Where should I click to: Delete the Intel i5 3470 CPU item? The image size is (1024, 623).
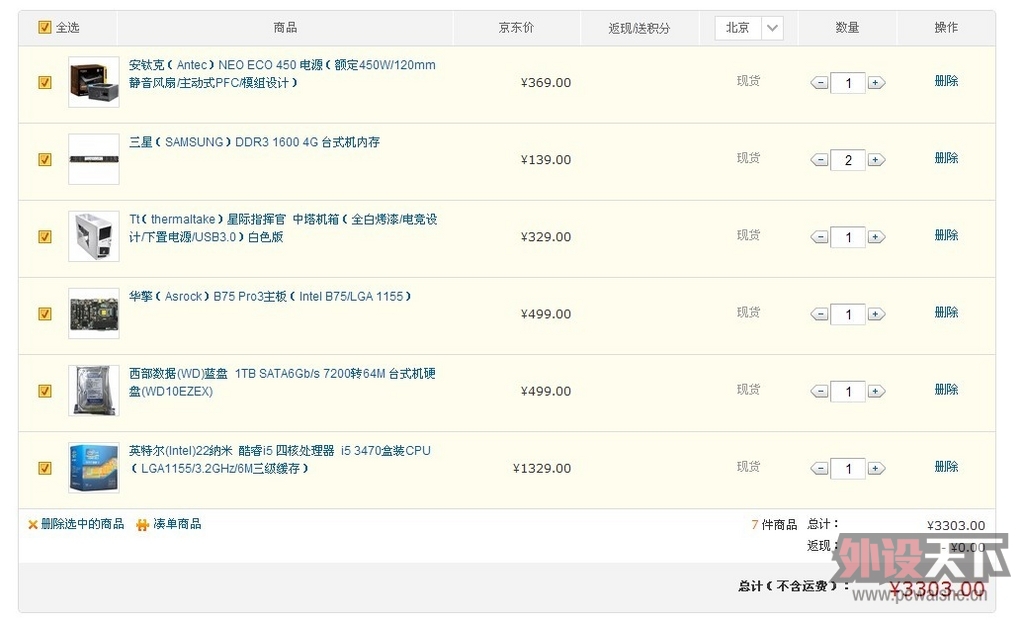tap(946, 466)
